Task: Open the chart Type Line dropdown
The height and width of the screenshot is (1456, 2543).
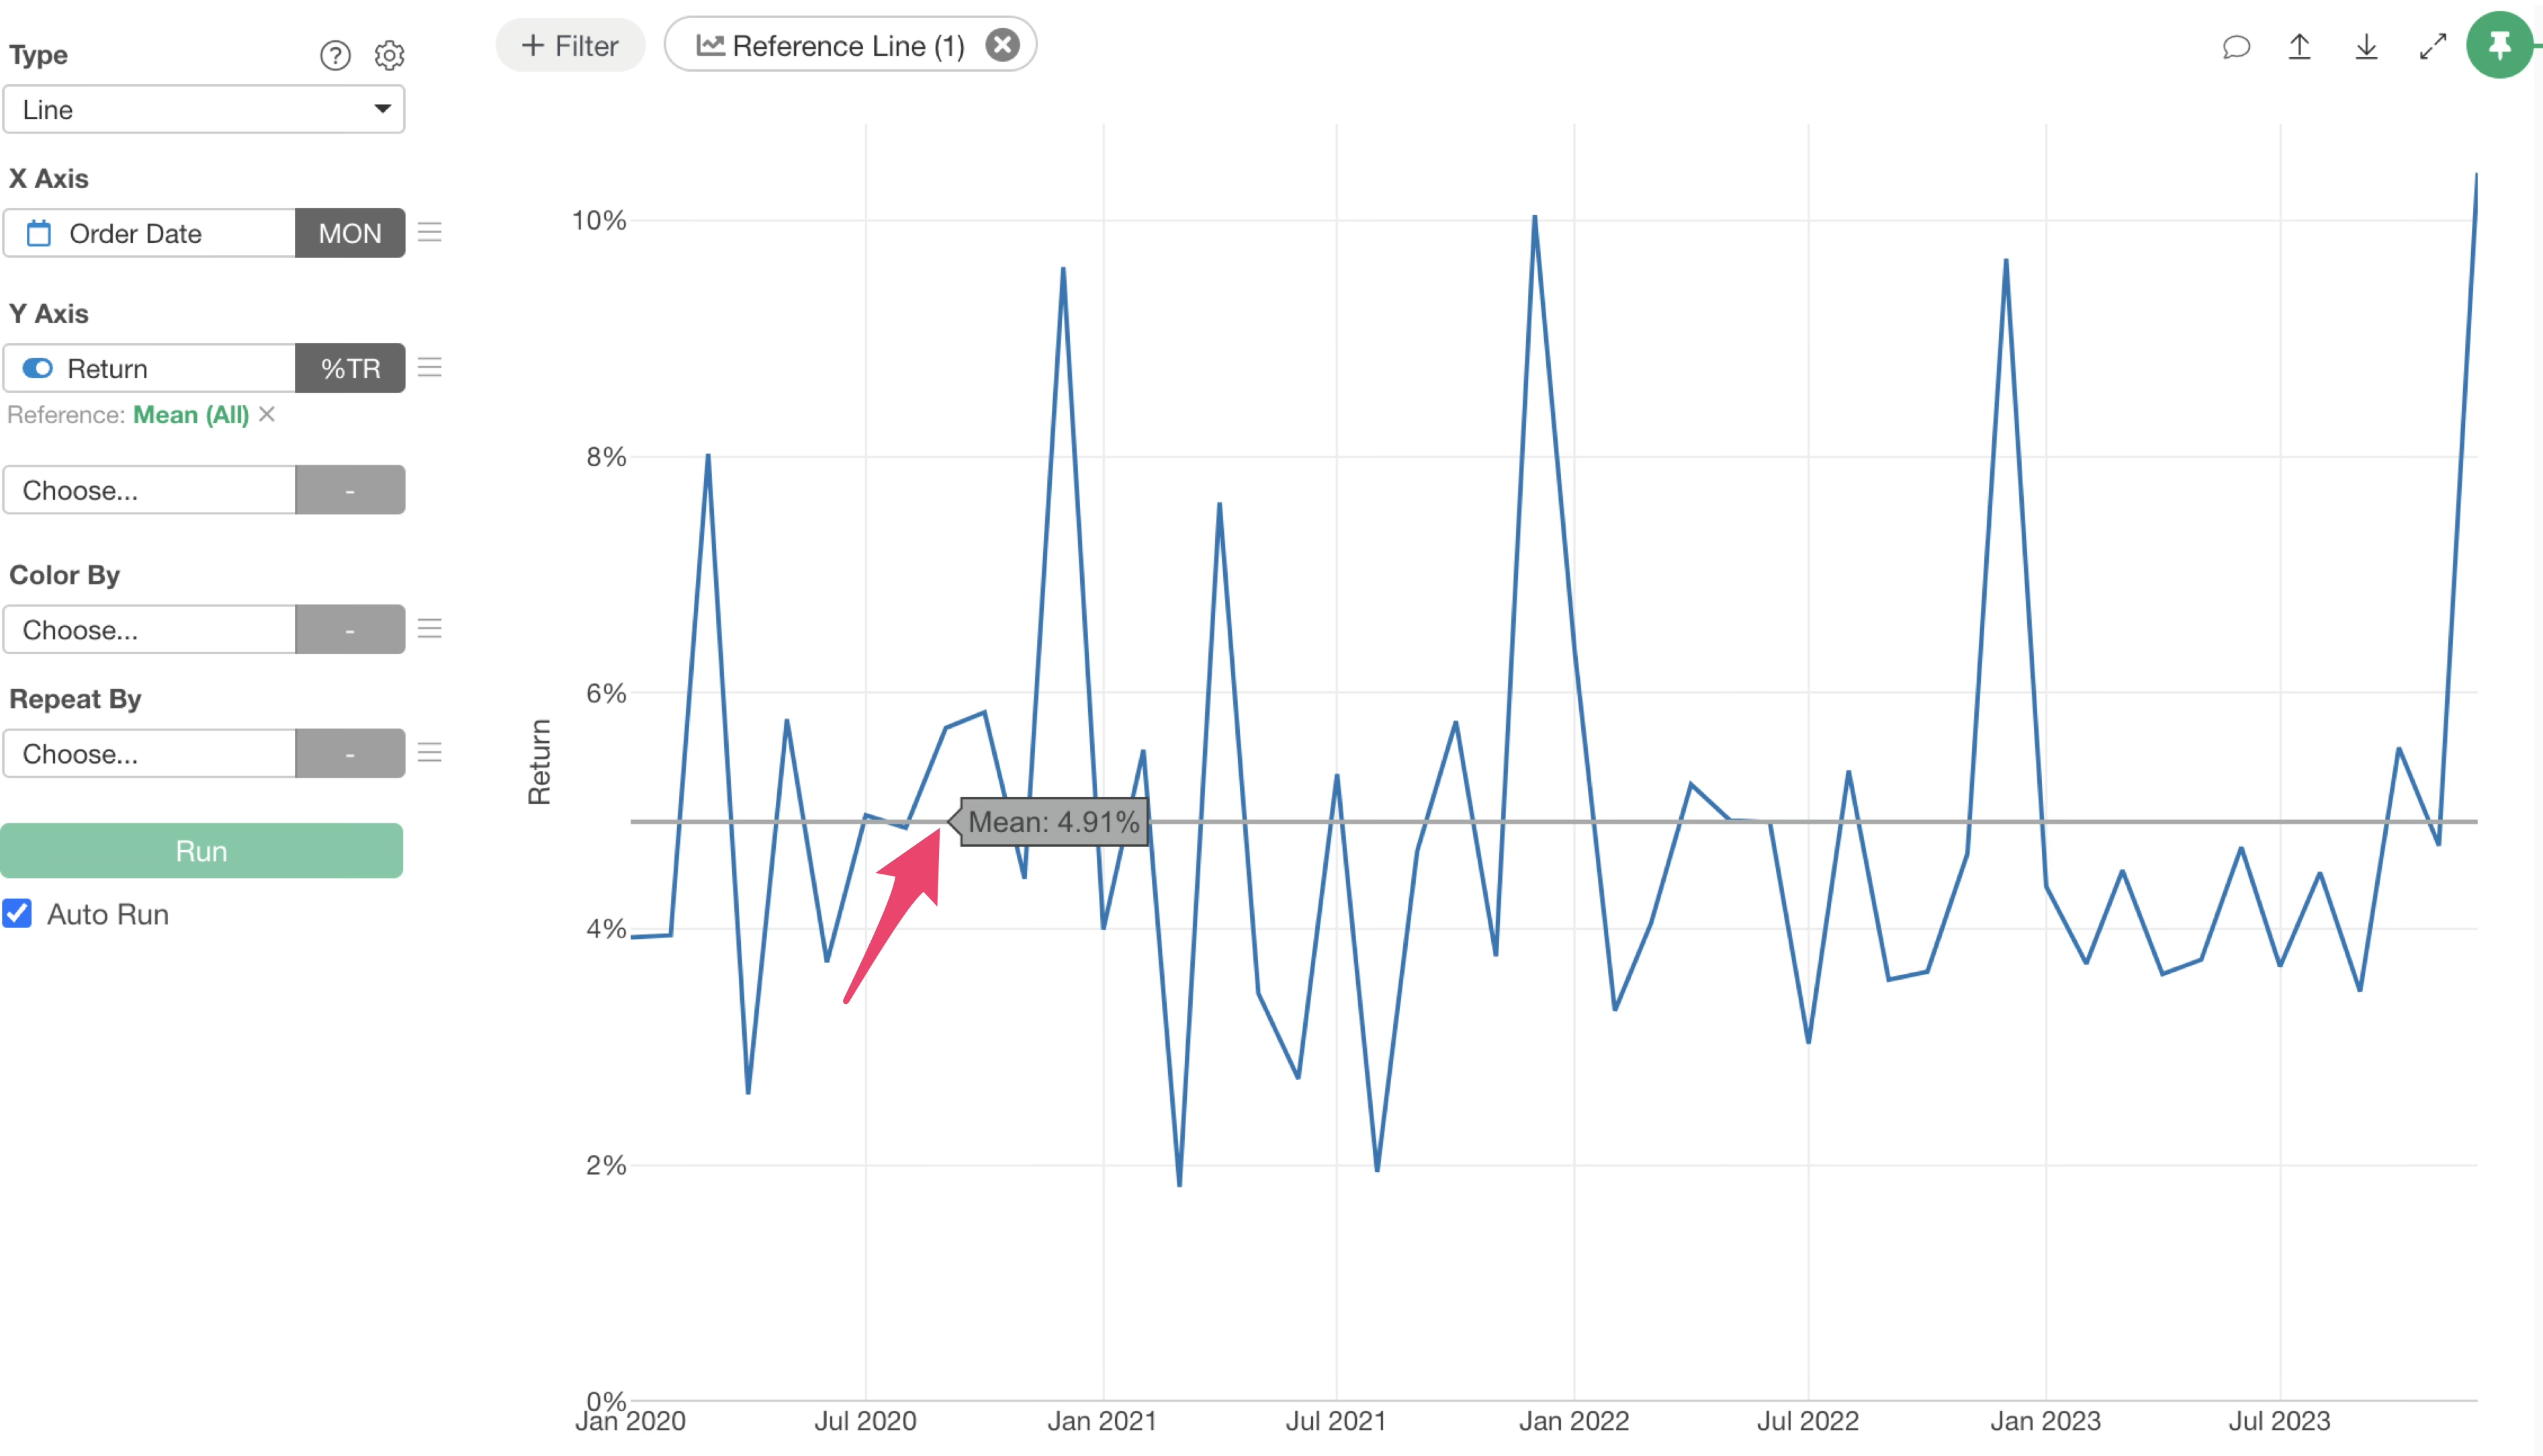Action: click(204, 109)
